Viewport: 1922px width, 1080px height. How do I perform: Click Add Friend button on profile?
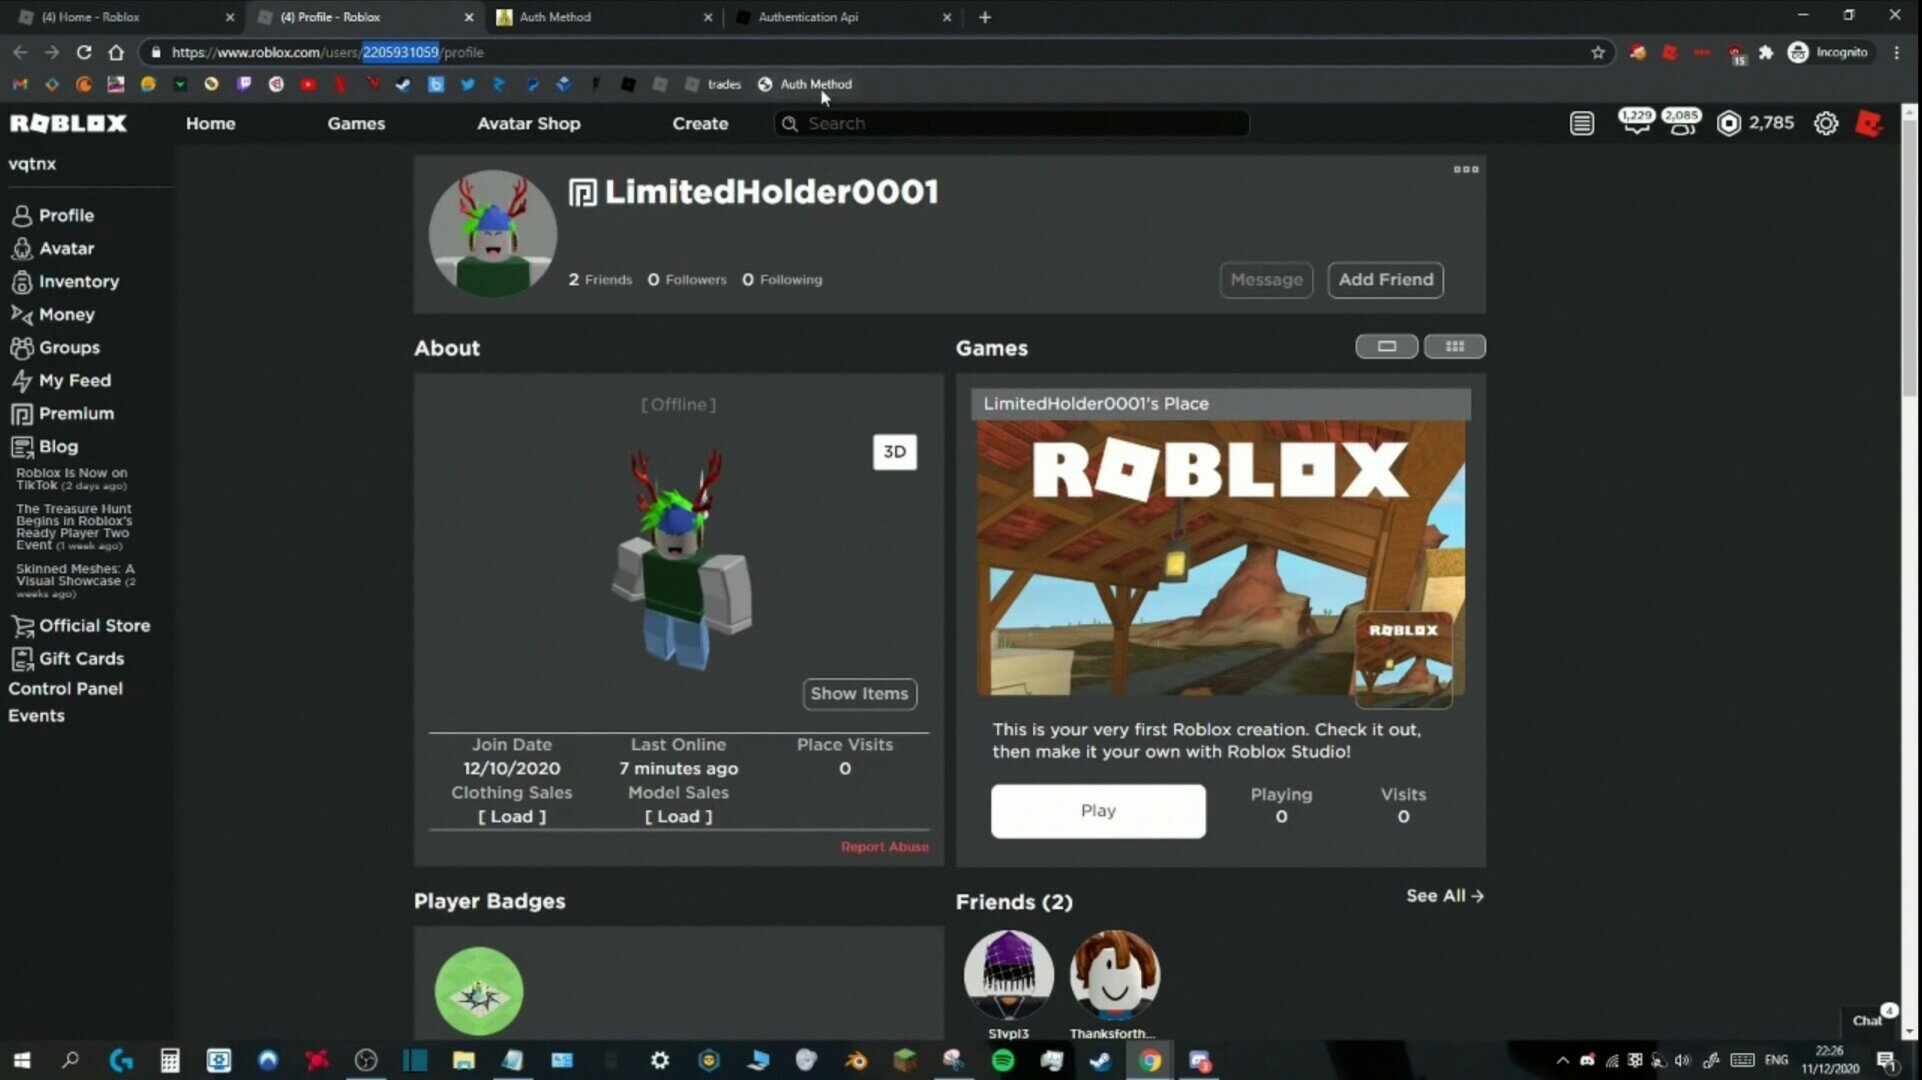[1385, 279]
